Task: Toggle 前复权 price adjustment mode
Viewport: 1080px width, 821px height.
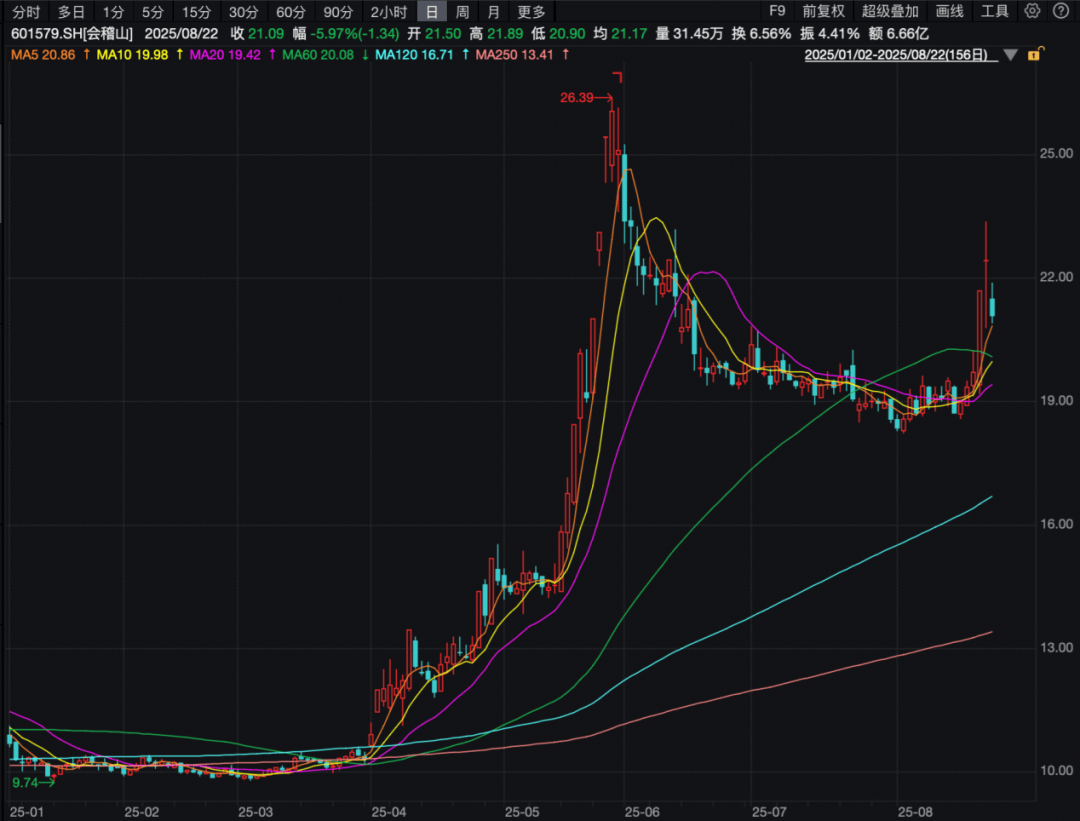Action: tap(824, 13)
